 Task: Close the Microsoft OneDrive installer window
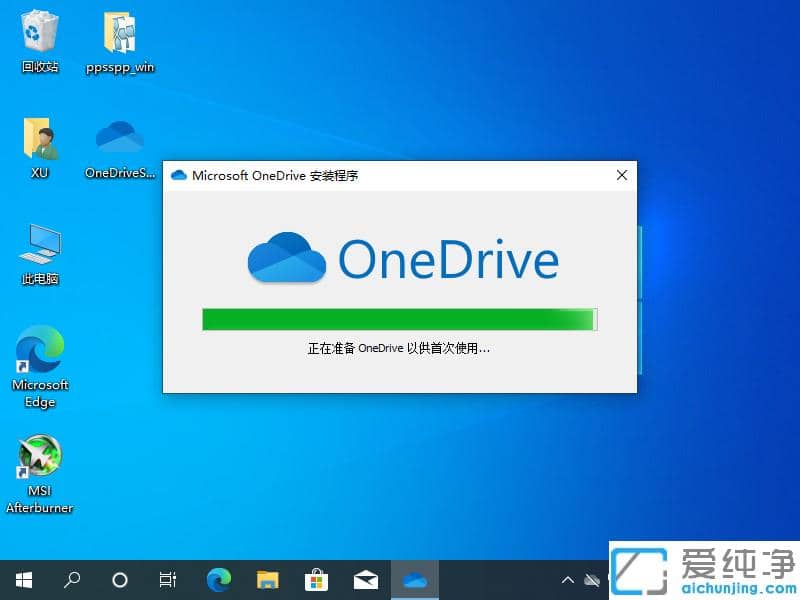point(621,174)
